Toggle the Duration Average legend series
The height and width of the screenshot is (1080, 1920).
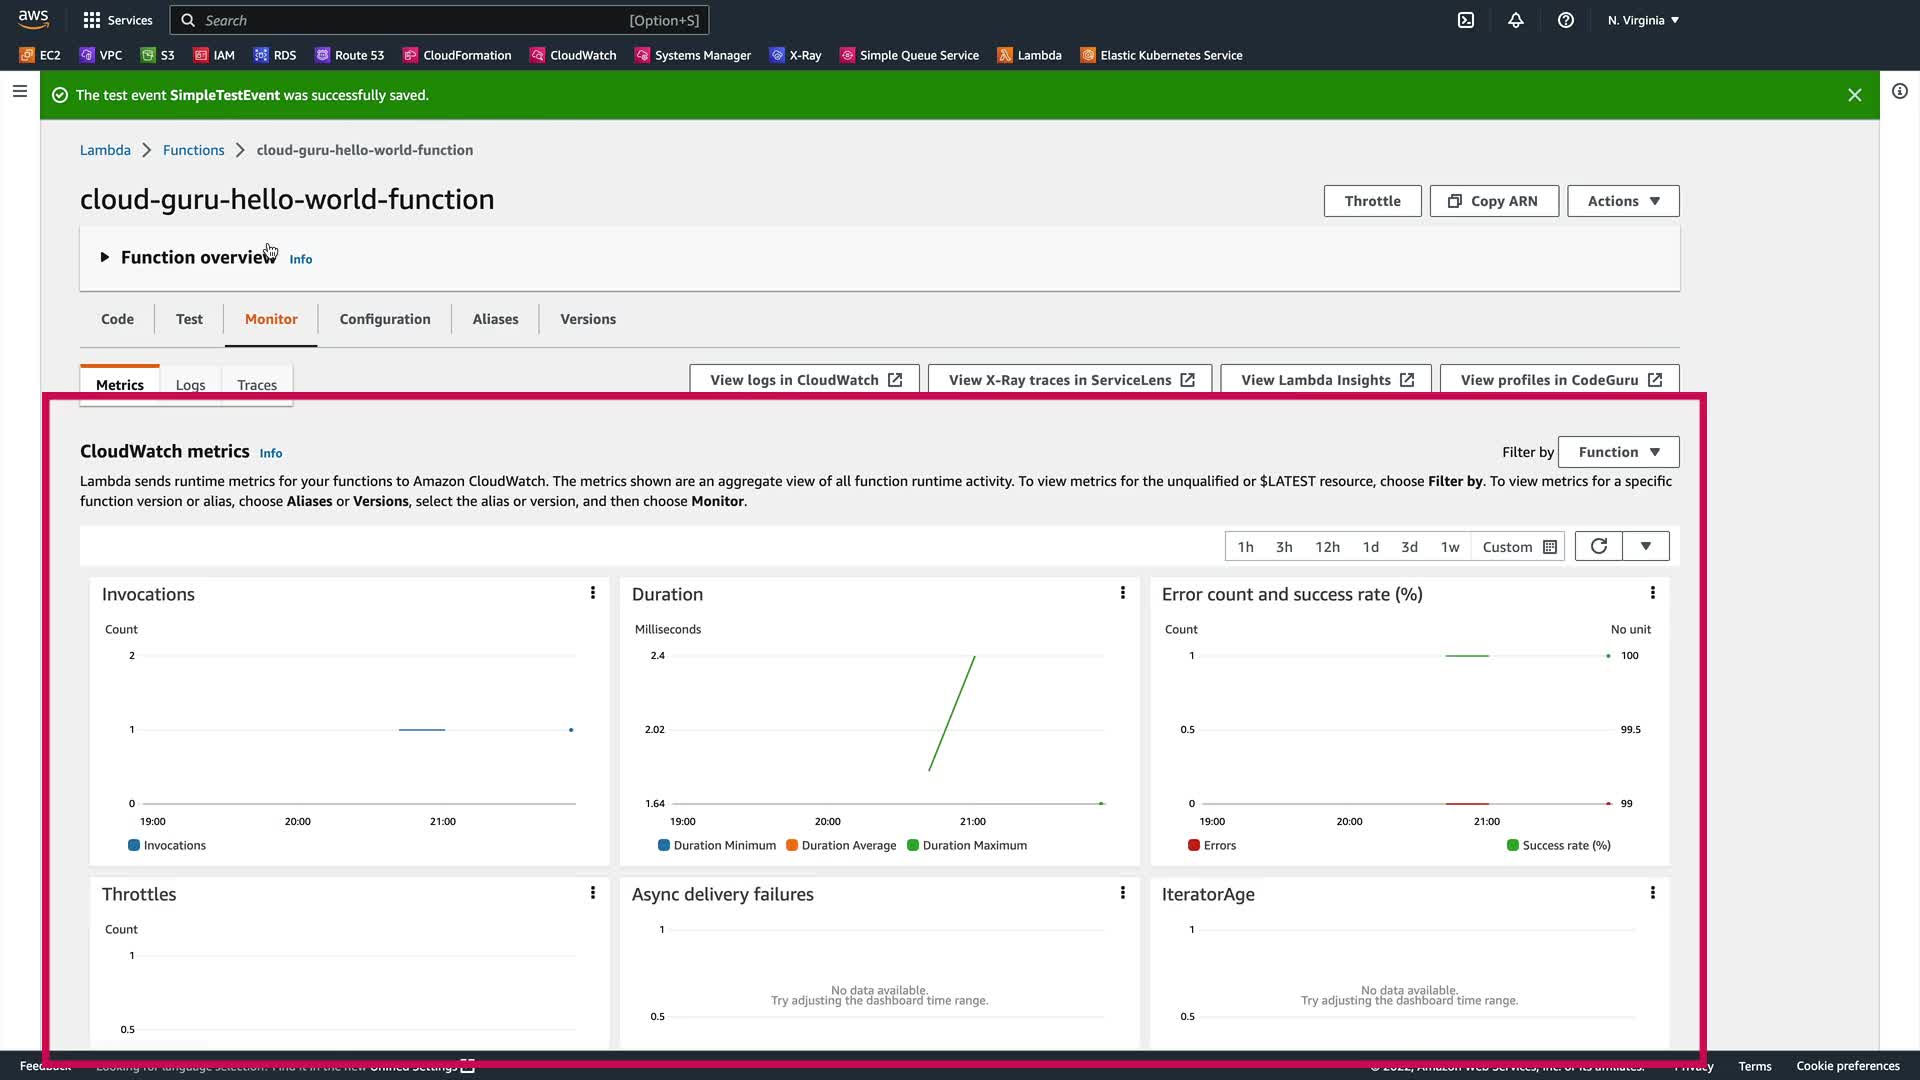[841, 845]
